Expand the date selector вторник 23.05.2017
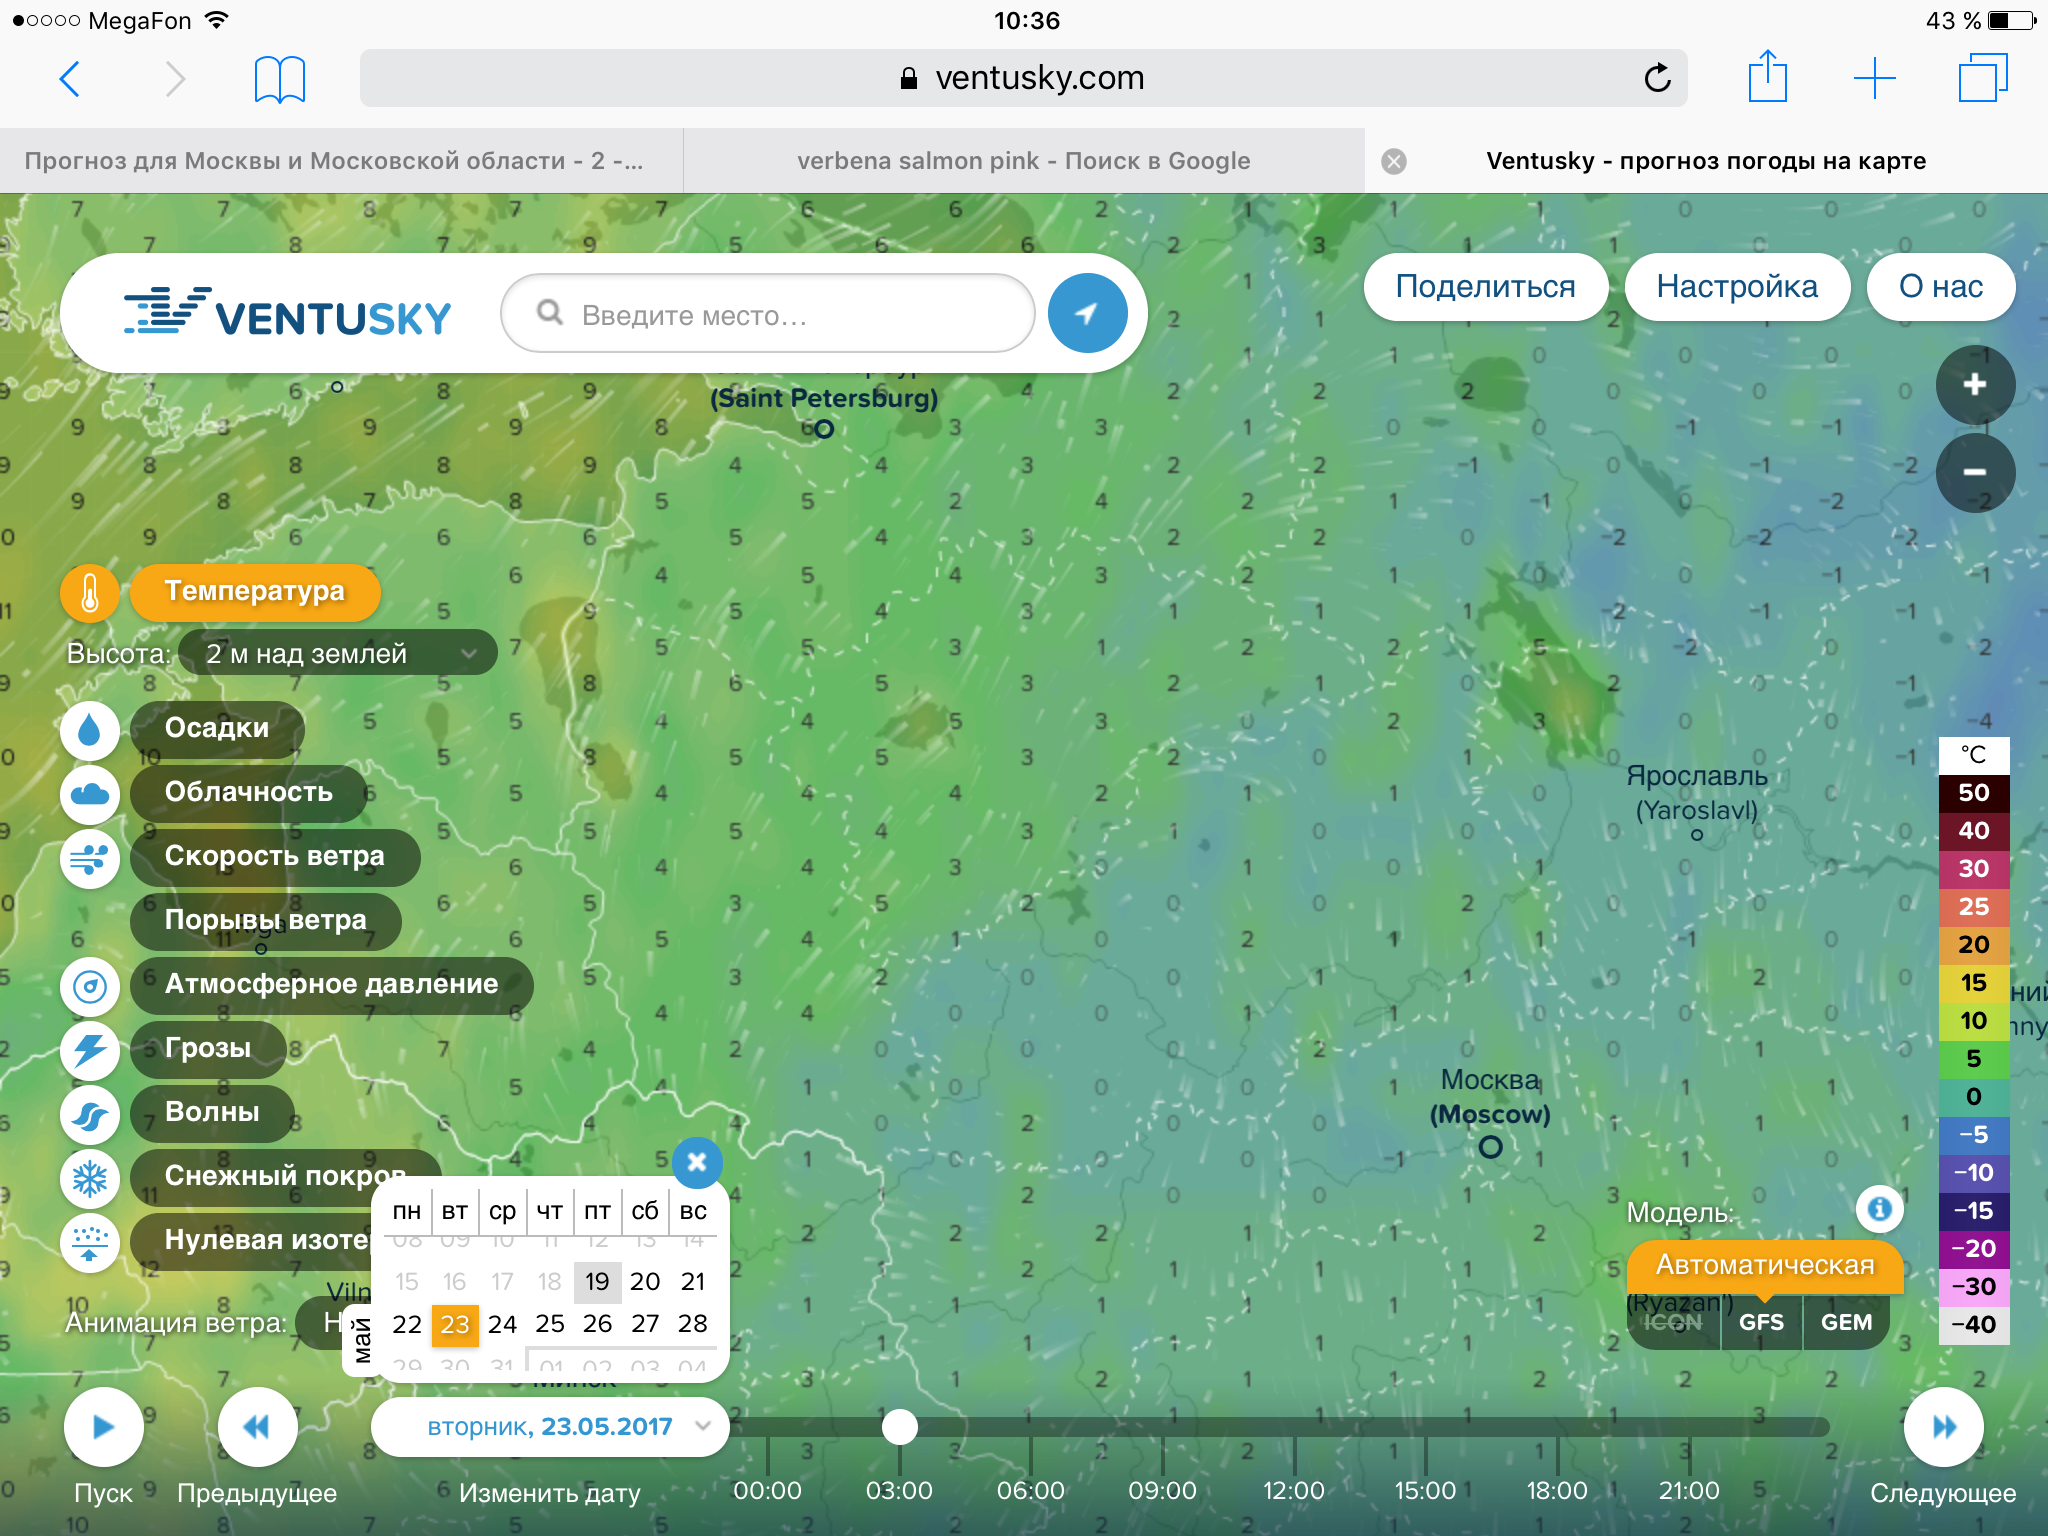 pyautogui.click(x=549, y=1427)
